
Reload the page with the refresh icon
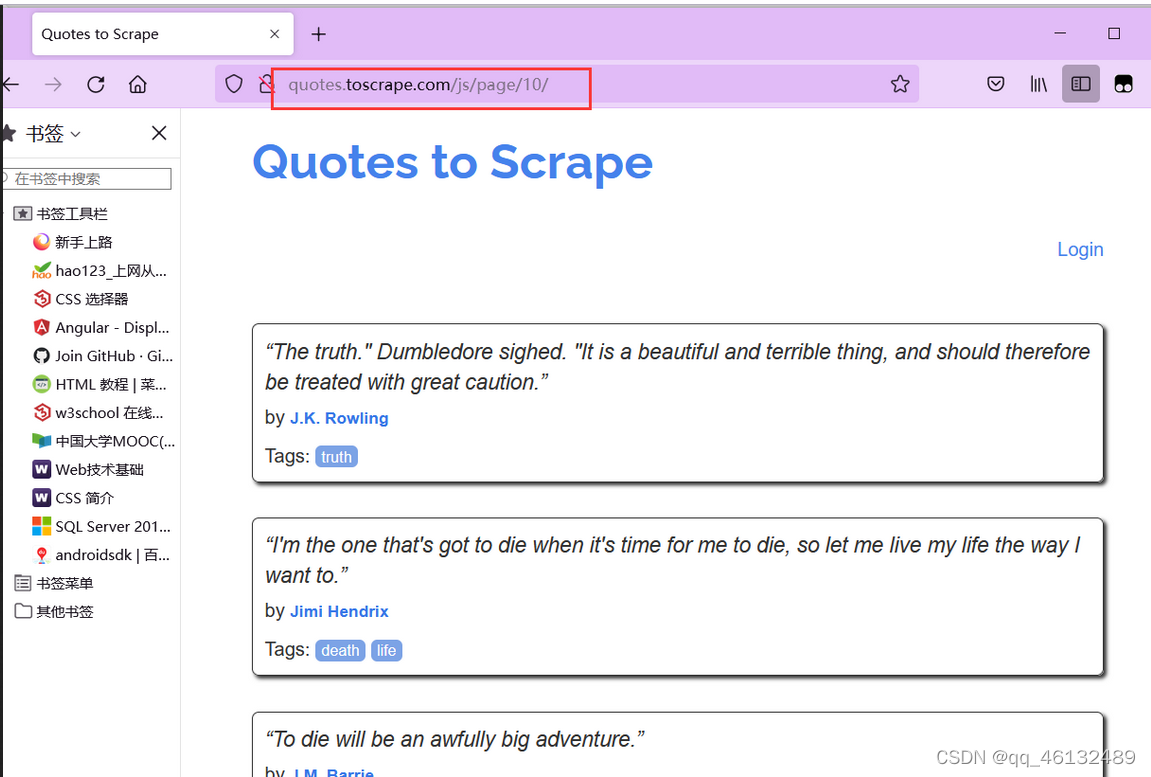coord(96,84)
